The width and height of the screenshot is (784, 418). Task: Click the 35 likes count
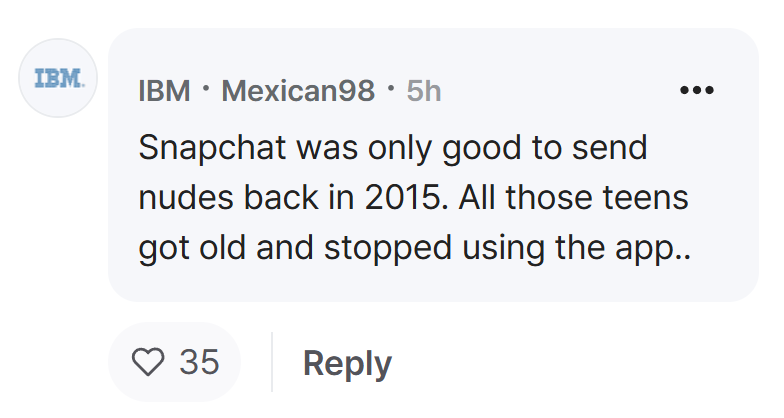(200, 362)
